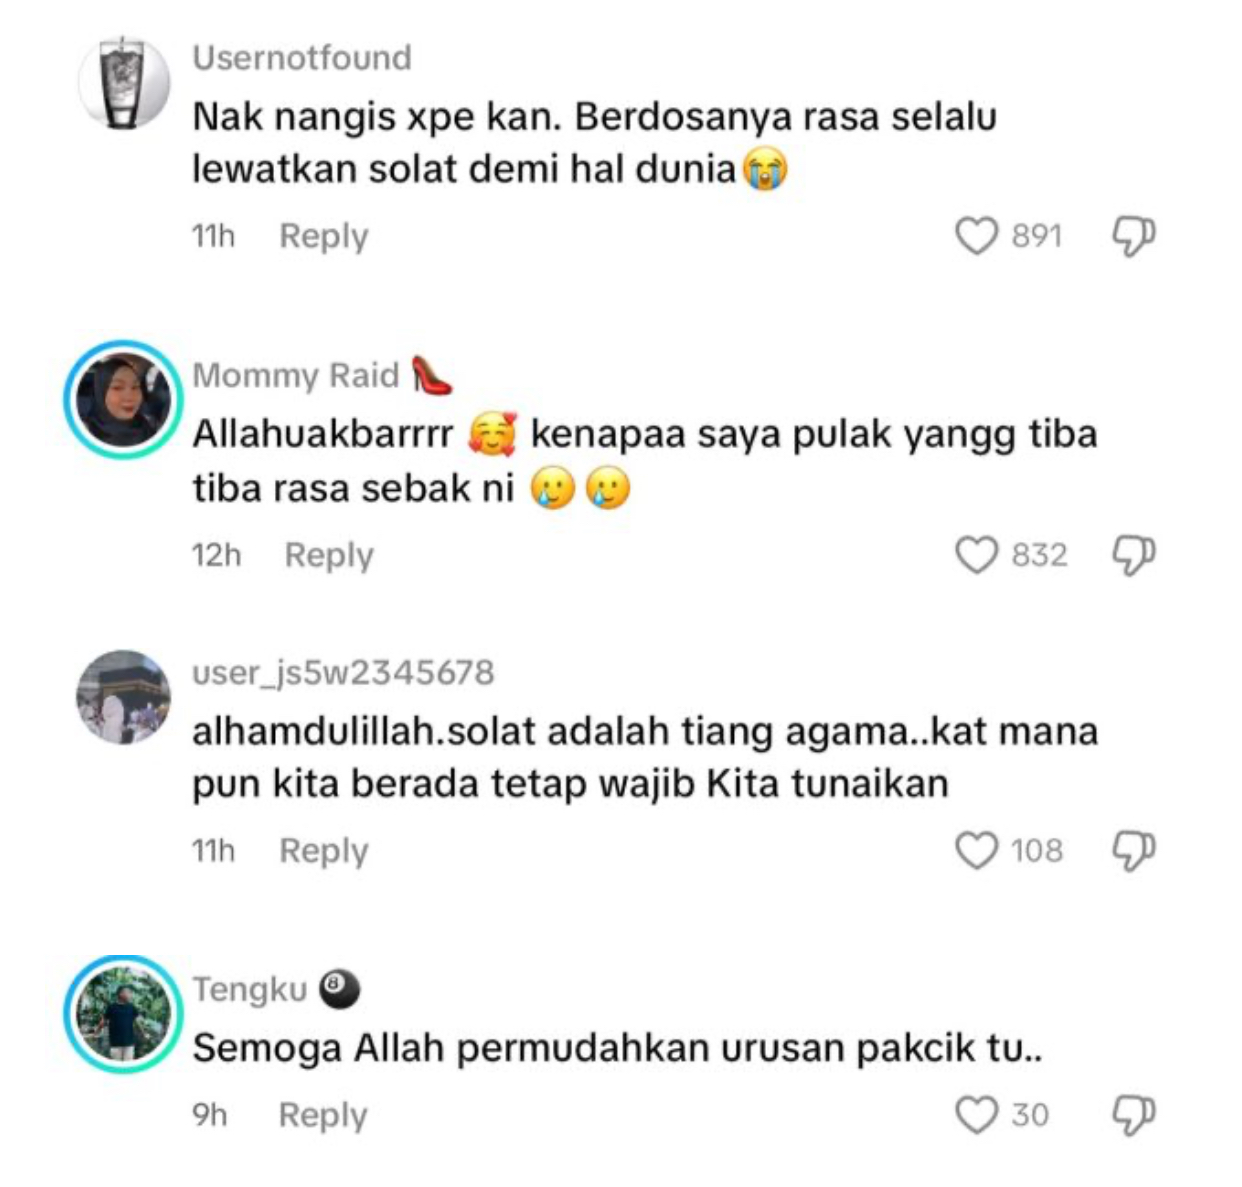
Task: Like Usernotfound's comment with heart icon
Action: [x=976, y=237]
